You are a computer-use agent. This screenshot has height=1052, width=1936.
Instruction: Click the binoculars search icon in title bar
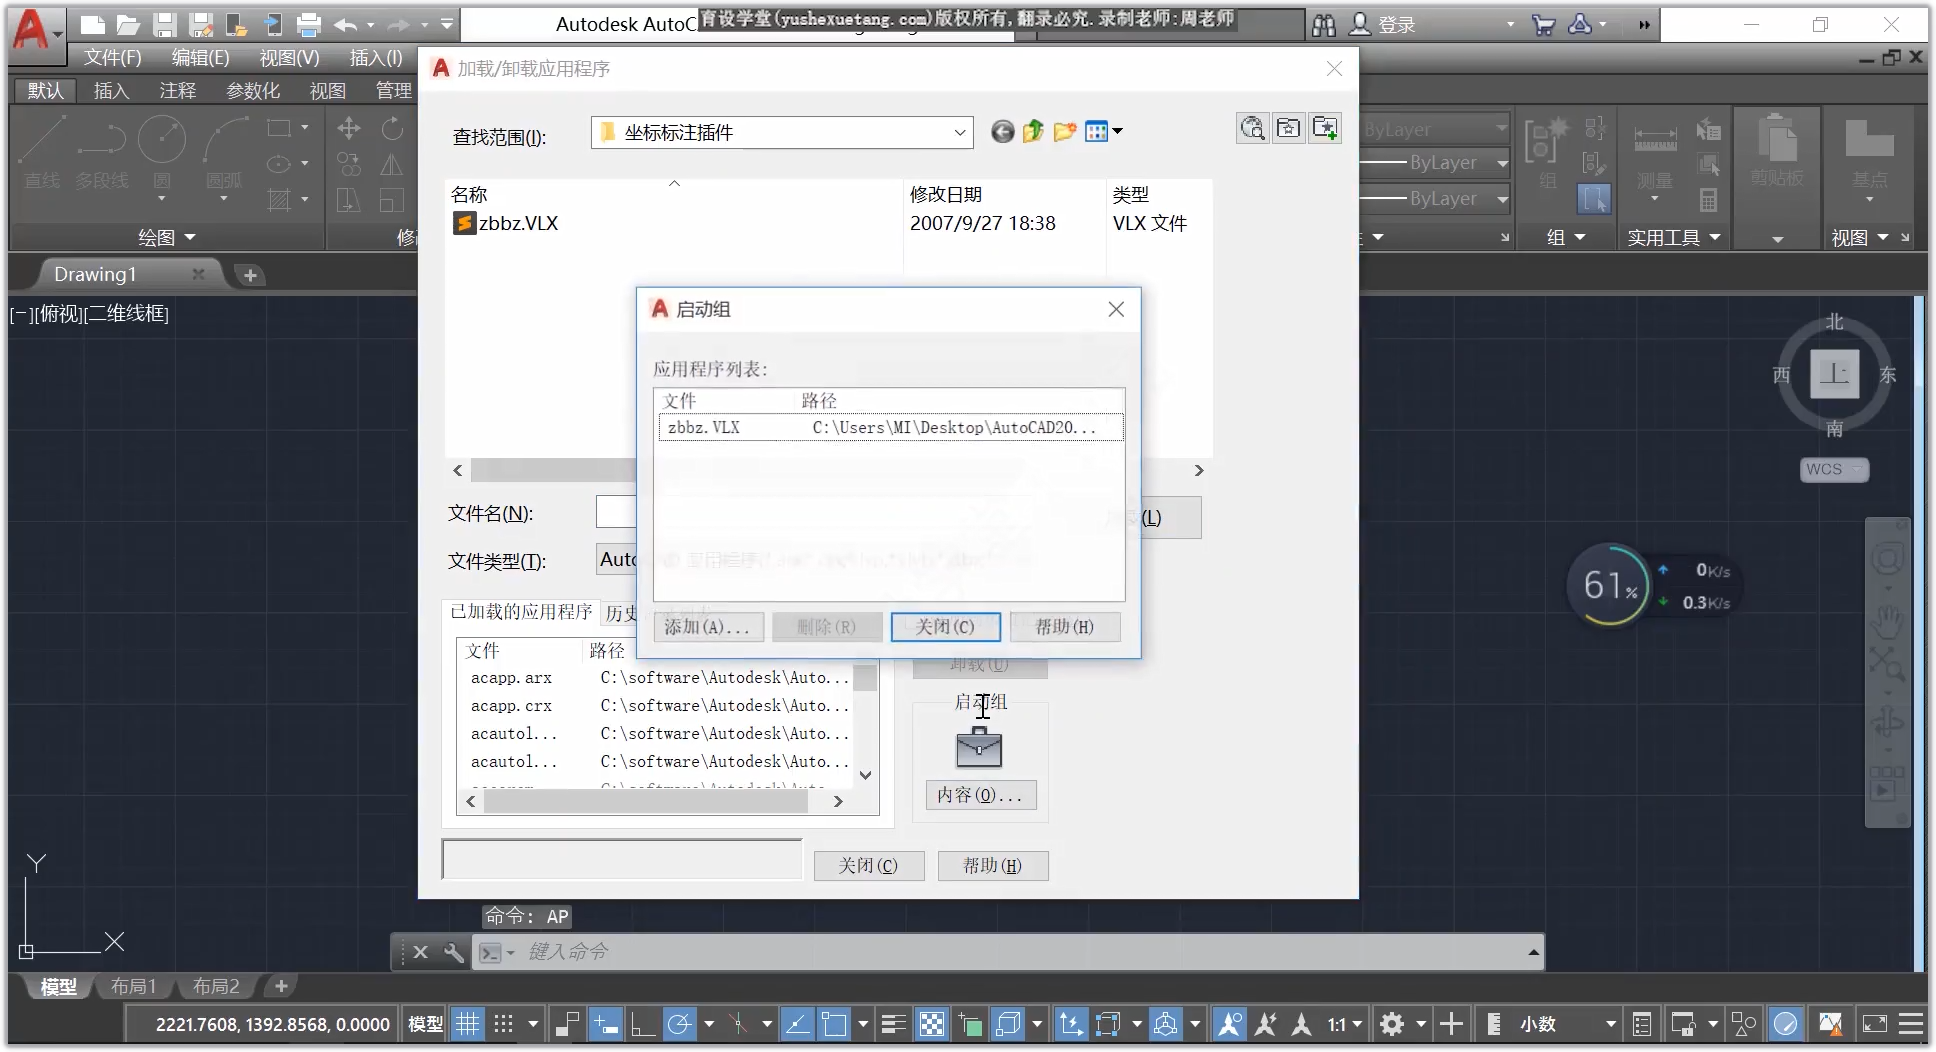(1324, 25)
